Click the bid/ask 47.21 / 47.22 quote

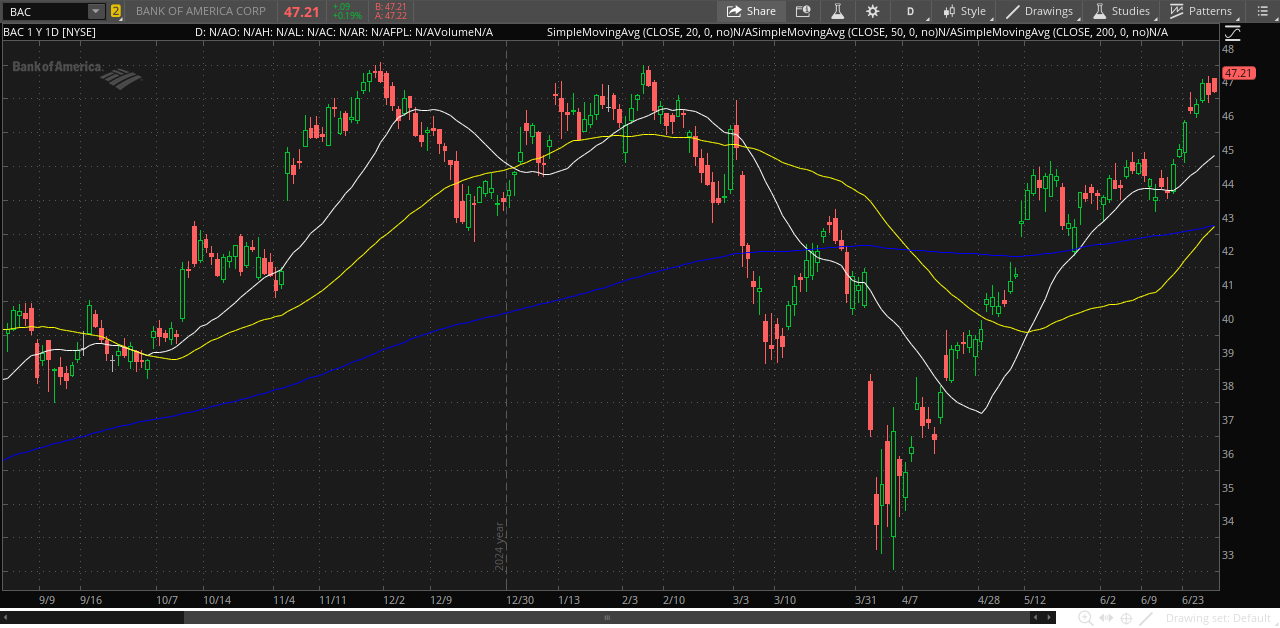(391, 11)
